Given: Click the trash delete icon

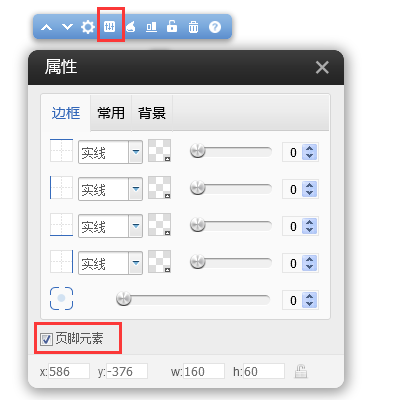Looking at the screenshot, I should pyautogui.click(x=193, y=27).
